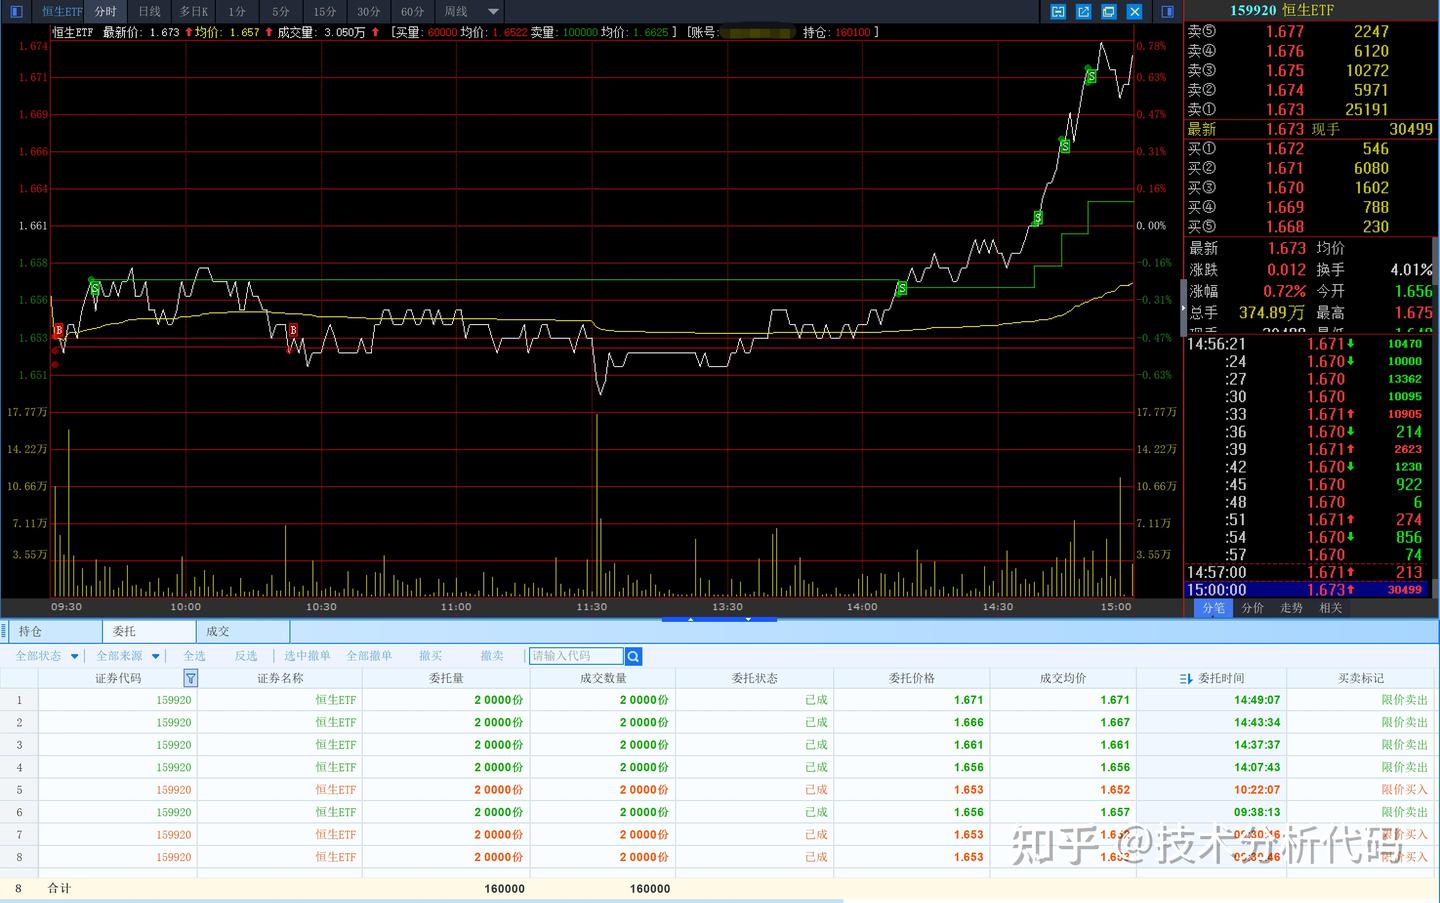Click the 成交均价 column header
The height and width of the screenshot is (903, 1440).
click(1063, 678)
